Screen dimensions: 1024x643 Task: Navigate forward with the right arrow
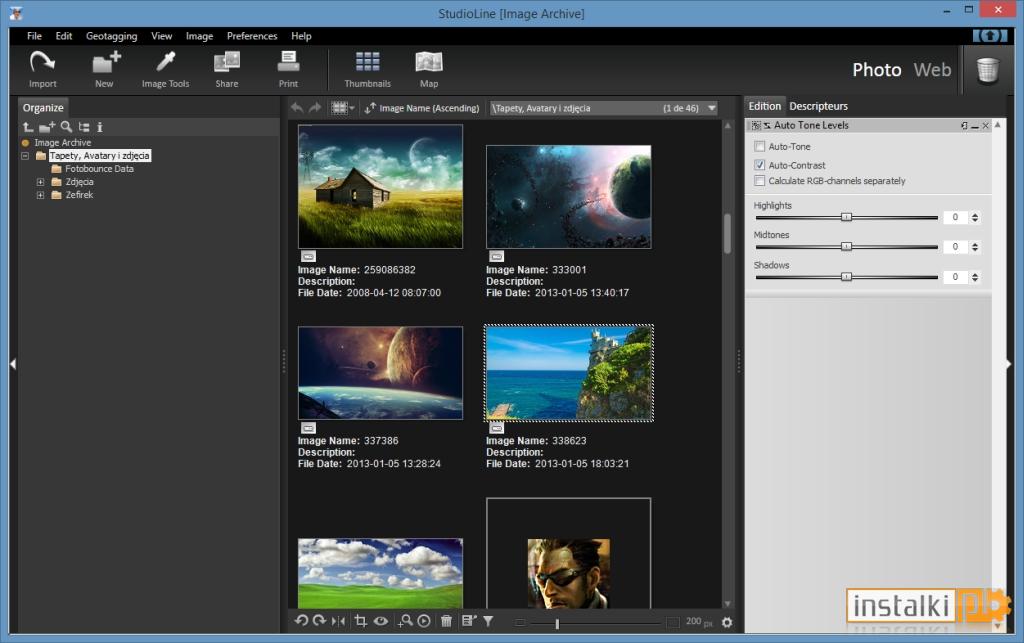click(x=315, y=108)
